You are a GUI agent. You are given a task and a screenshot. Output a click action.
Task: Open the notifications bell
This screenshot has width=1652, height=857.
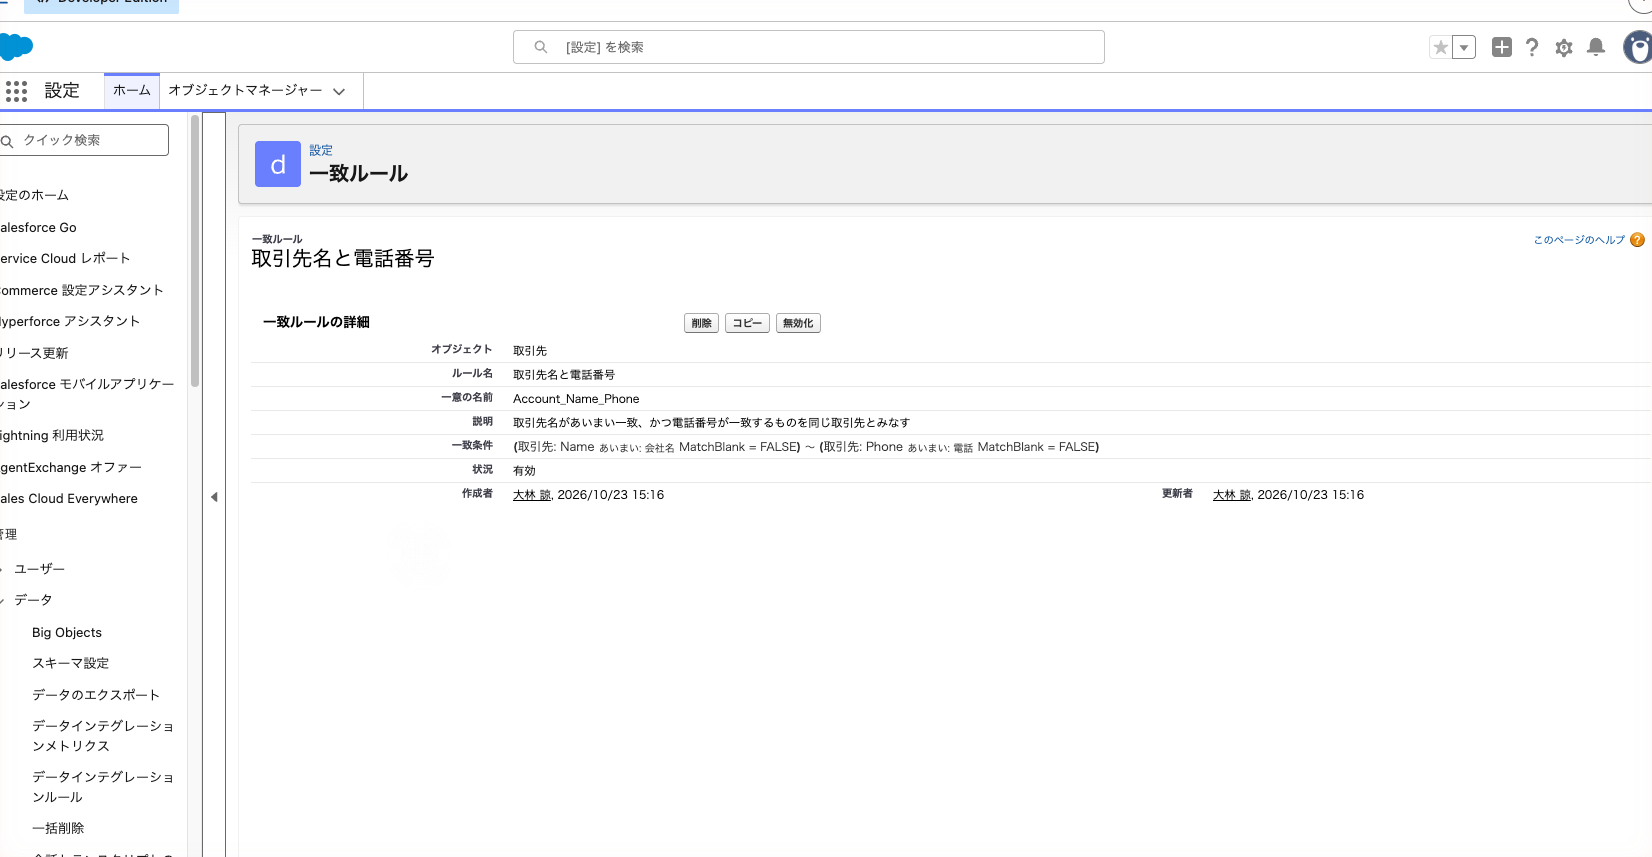pyautogui.click(x=1596, y=47)
